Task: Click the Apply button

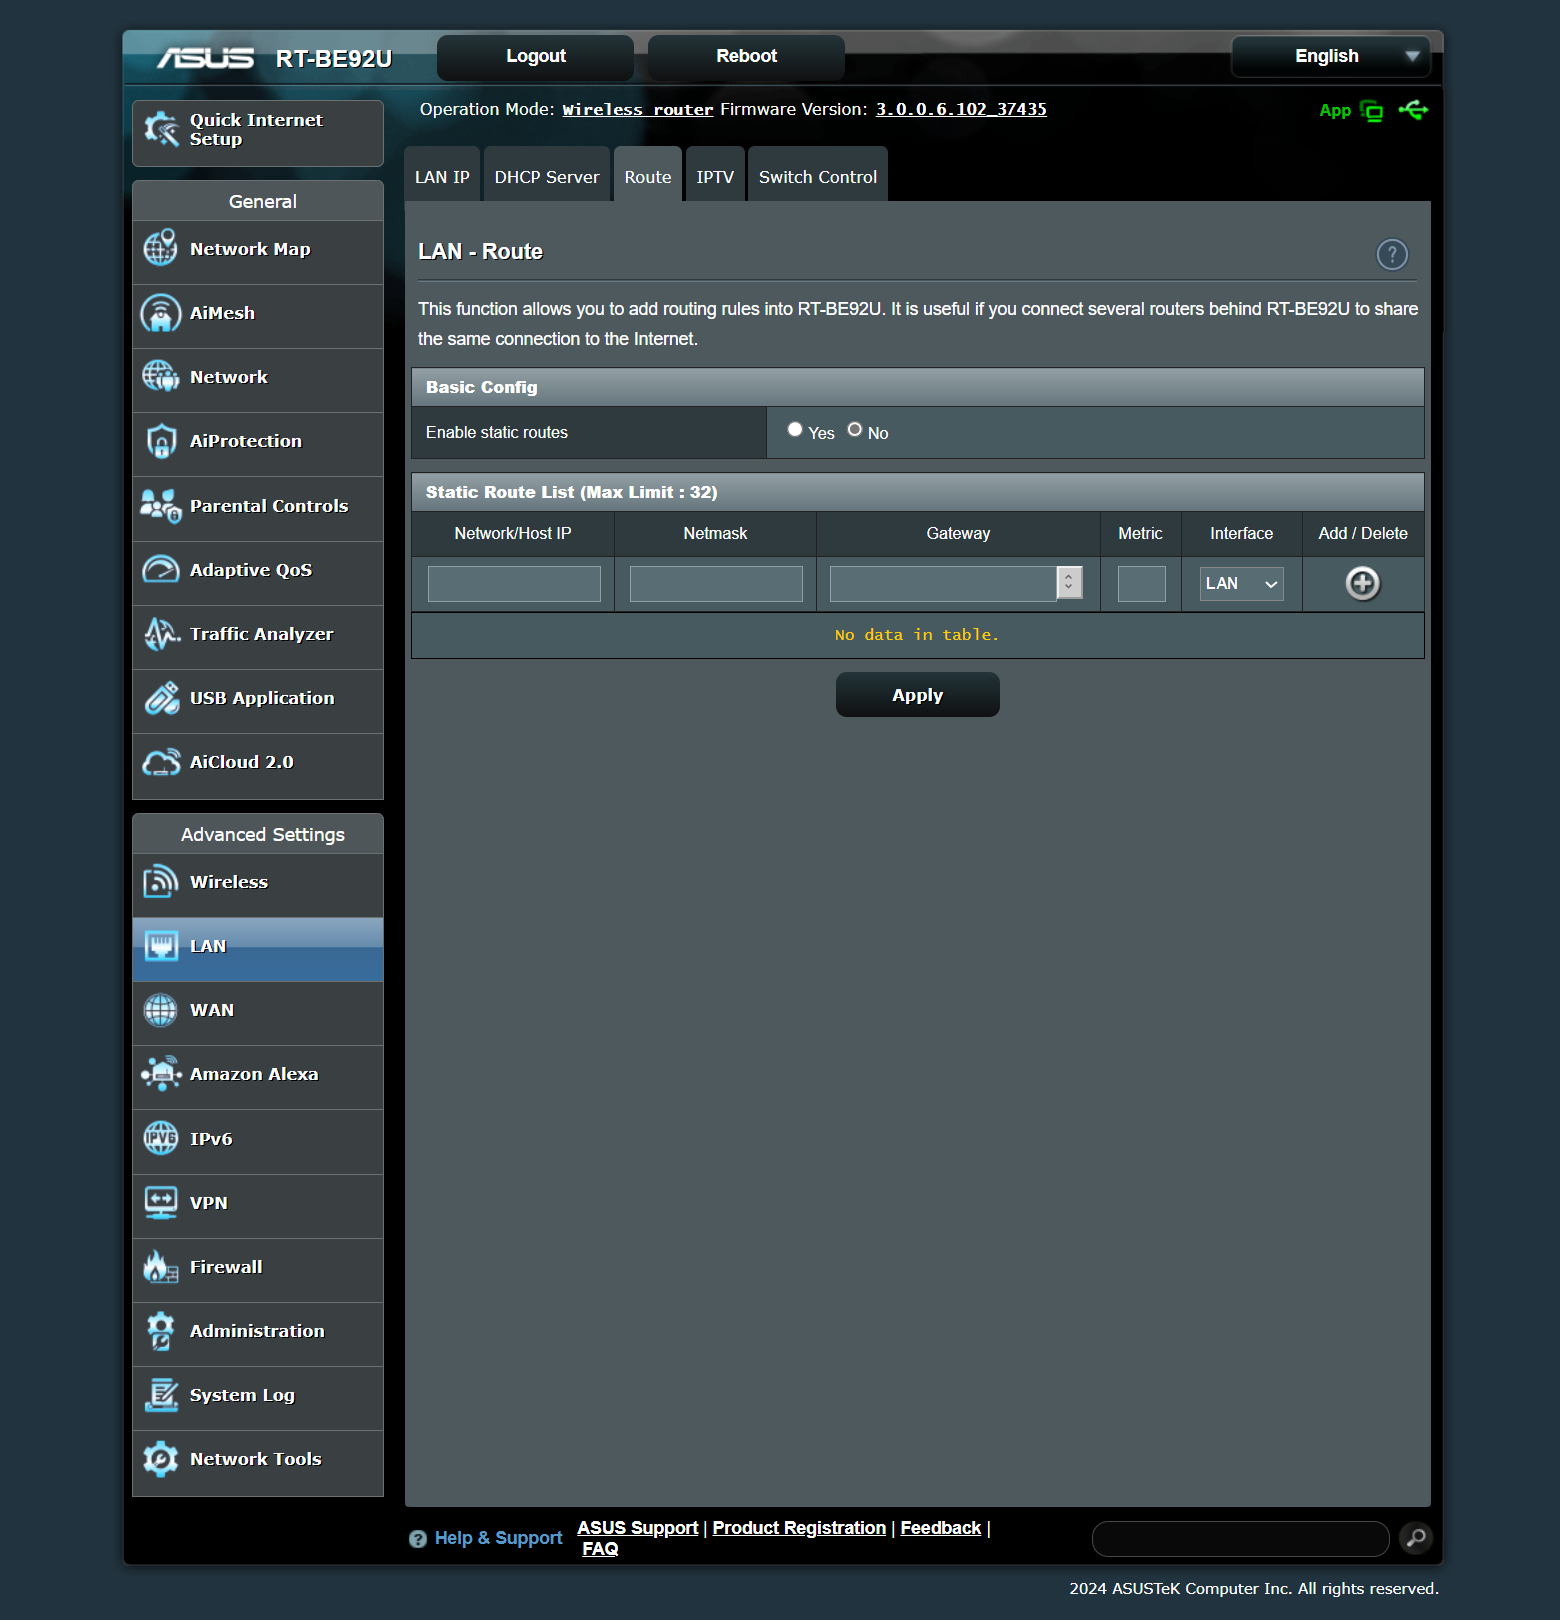Action: [x=917, y=695]
